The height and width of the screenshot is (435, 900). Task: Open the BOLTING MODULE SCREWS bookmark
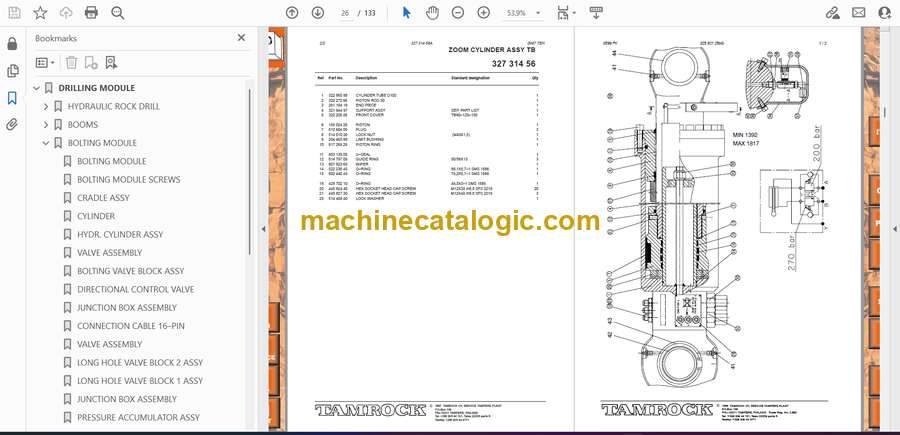(x=129, y=180)
